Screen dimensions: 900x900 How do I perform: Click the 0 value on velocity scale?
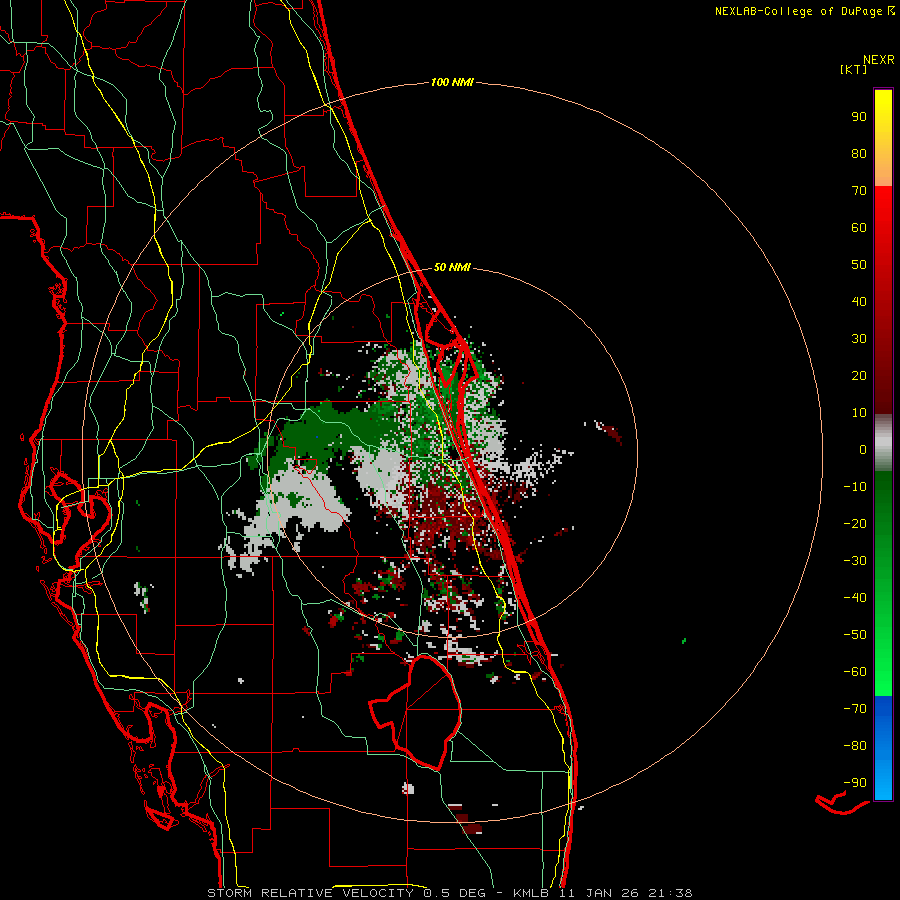pos(863,450)
